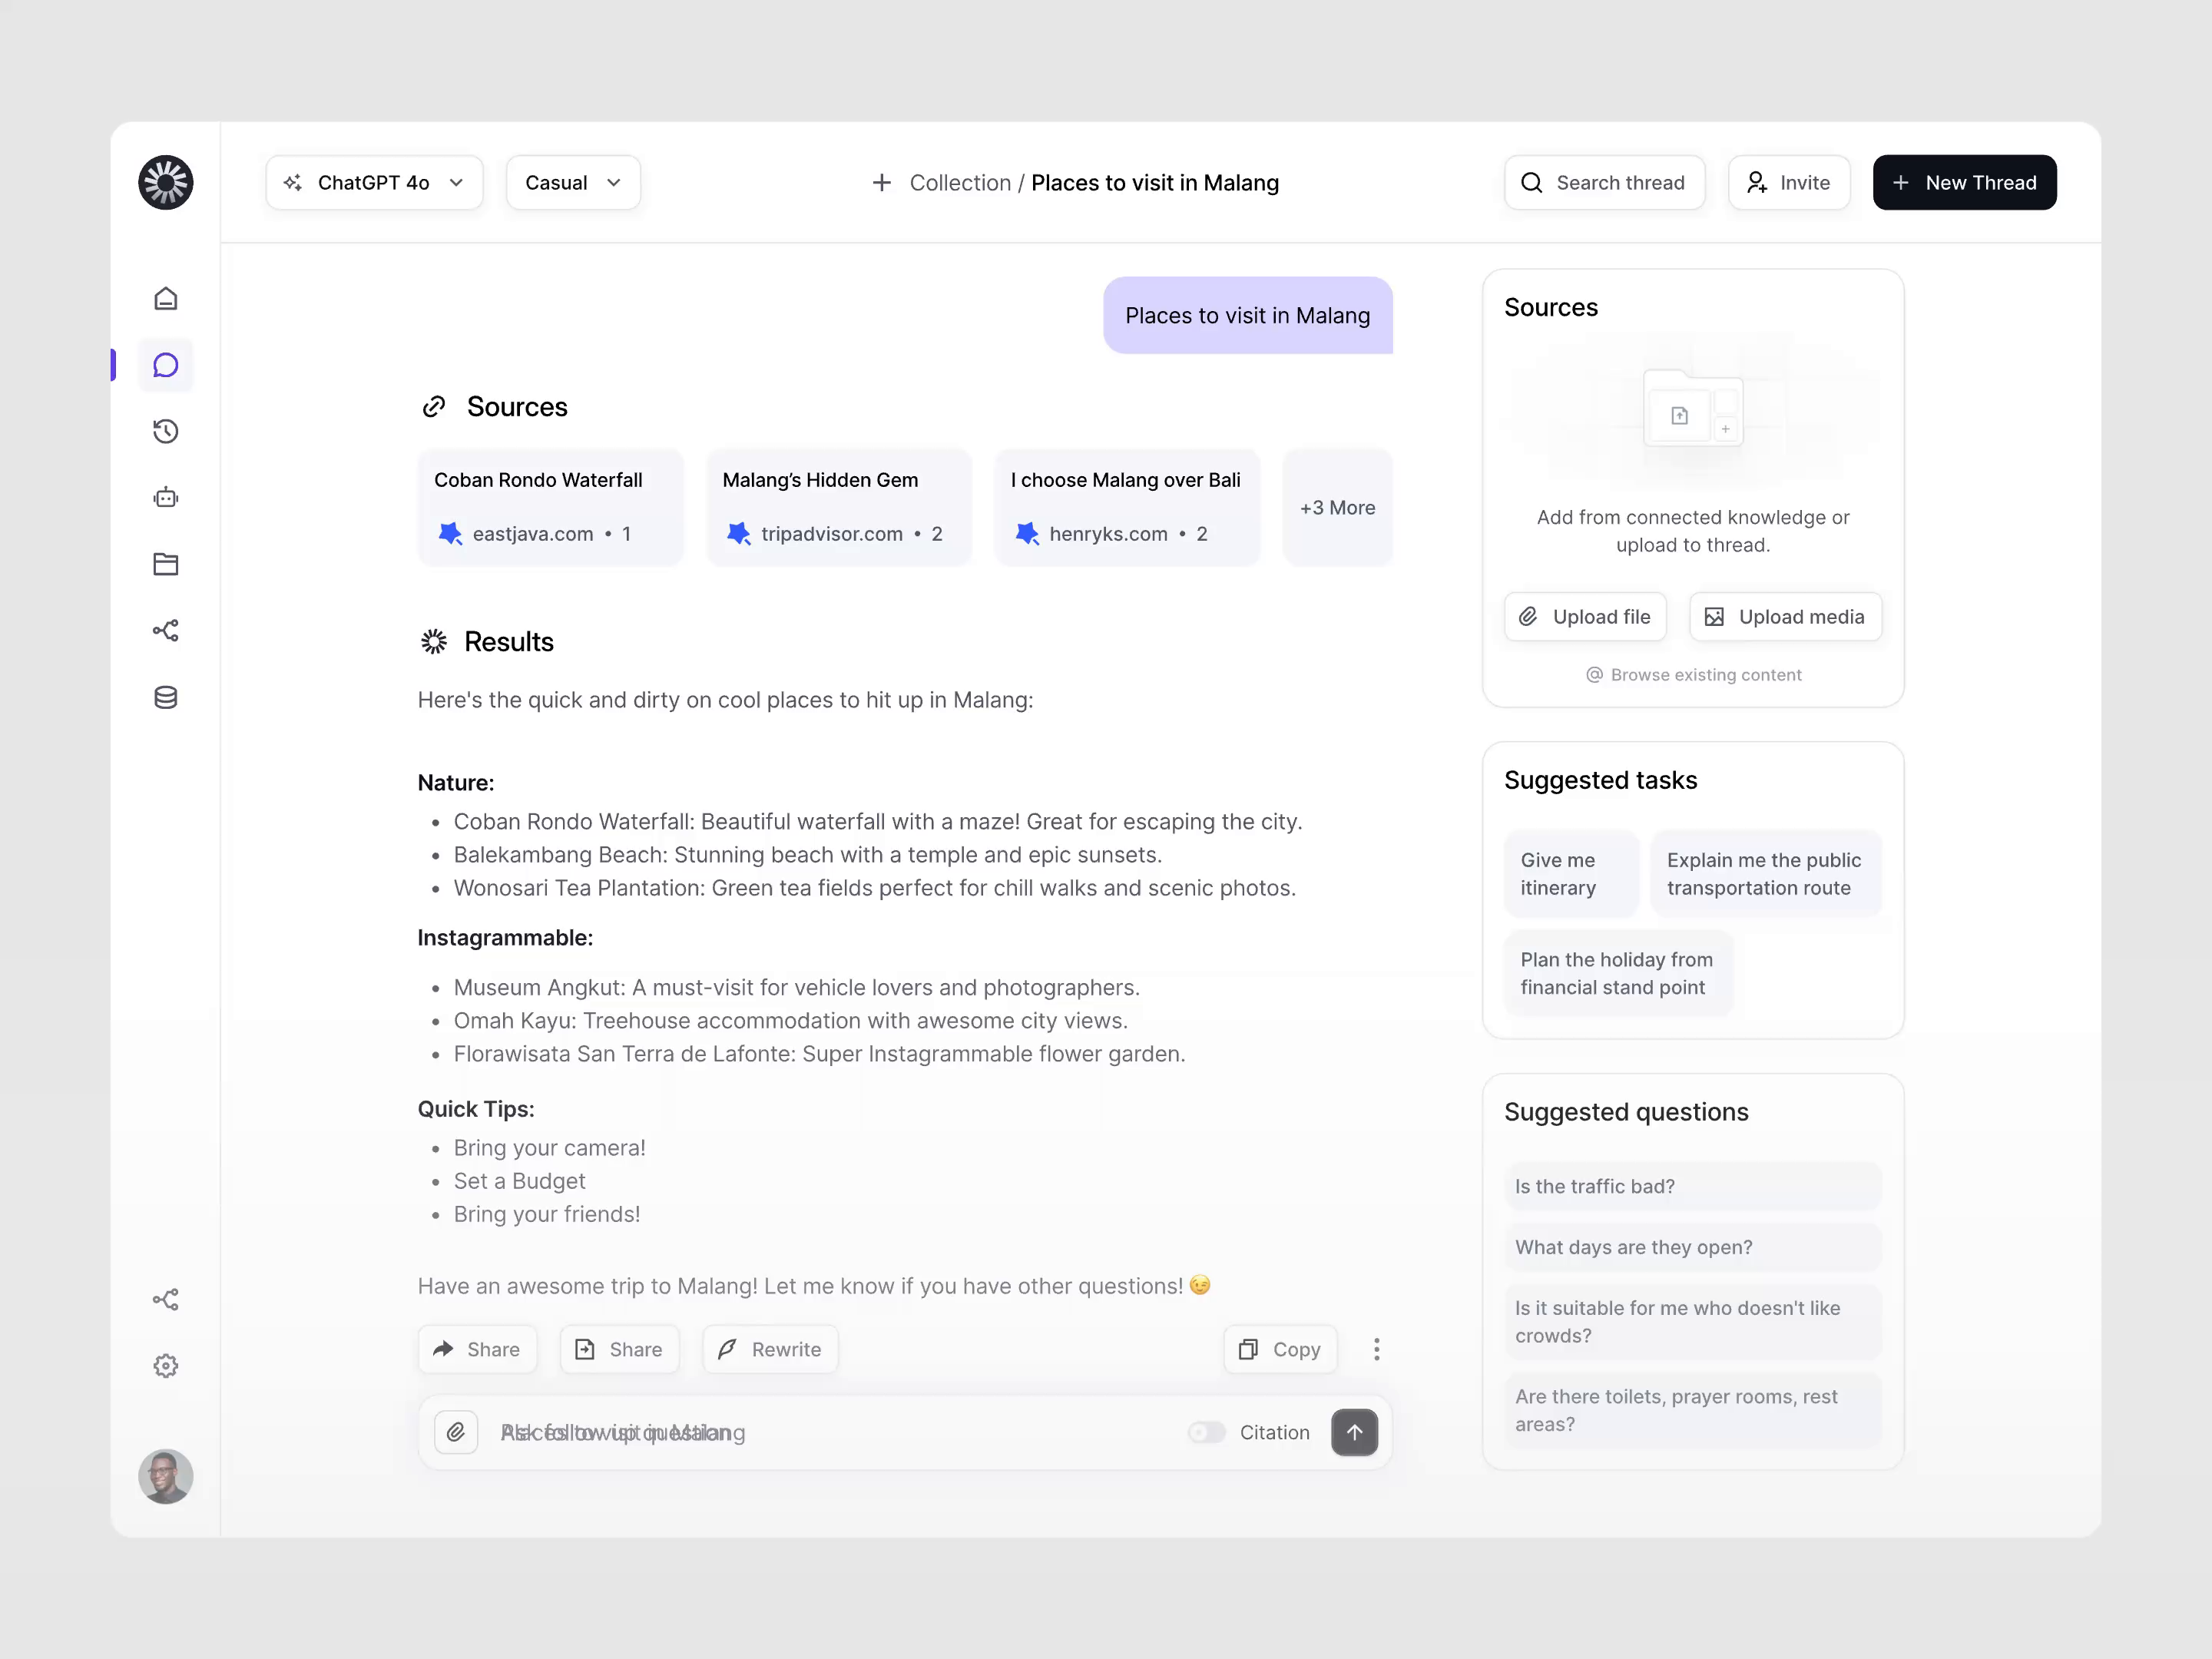Send message using the up-arrow button

point(1354,1432)
